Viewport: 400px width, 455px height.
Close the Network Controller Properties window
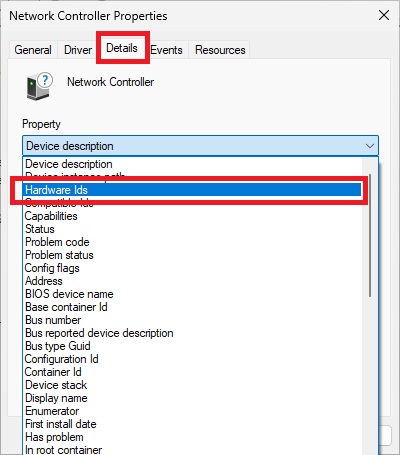point(384,15)
